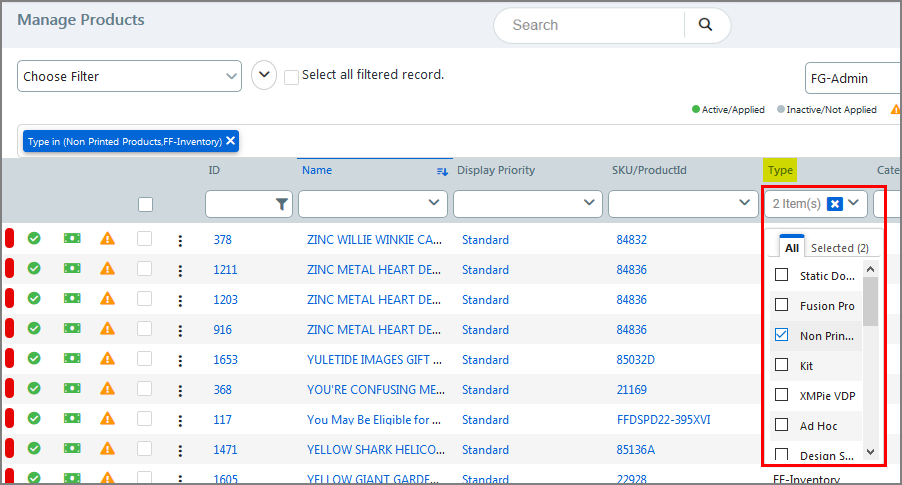The width and height of the screenshot is (902, 485).
Task: Click the Type list scrollbar down arrow
Action: point(870,452)
